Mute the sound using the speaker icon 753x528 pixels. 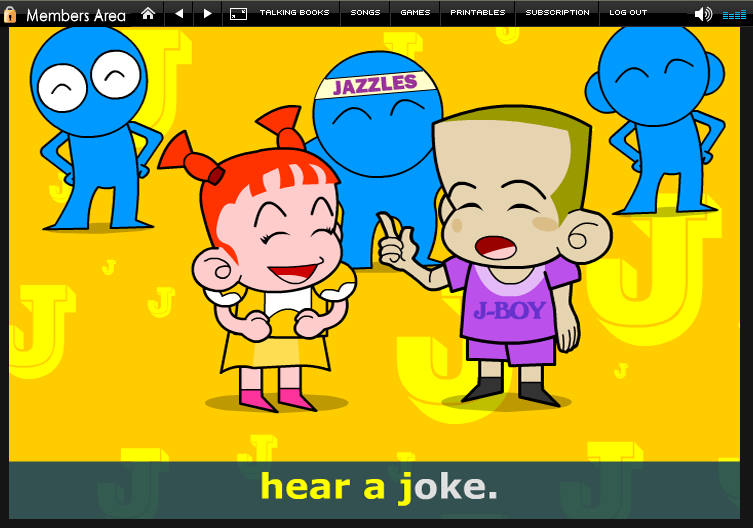point(703,13)
